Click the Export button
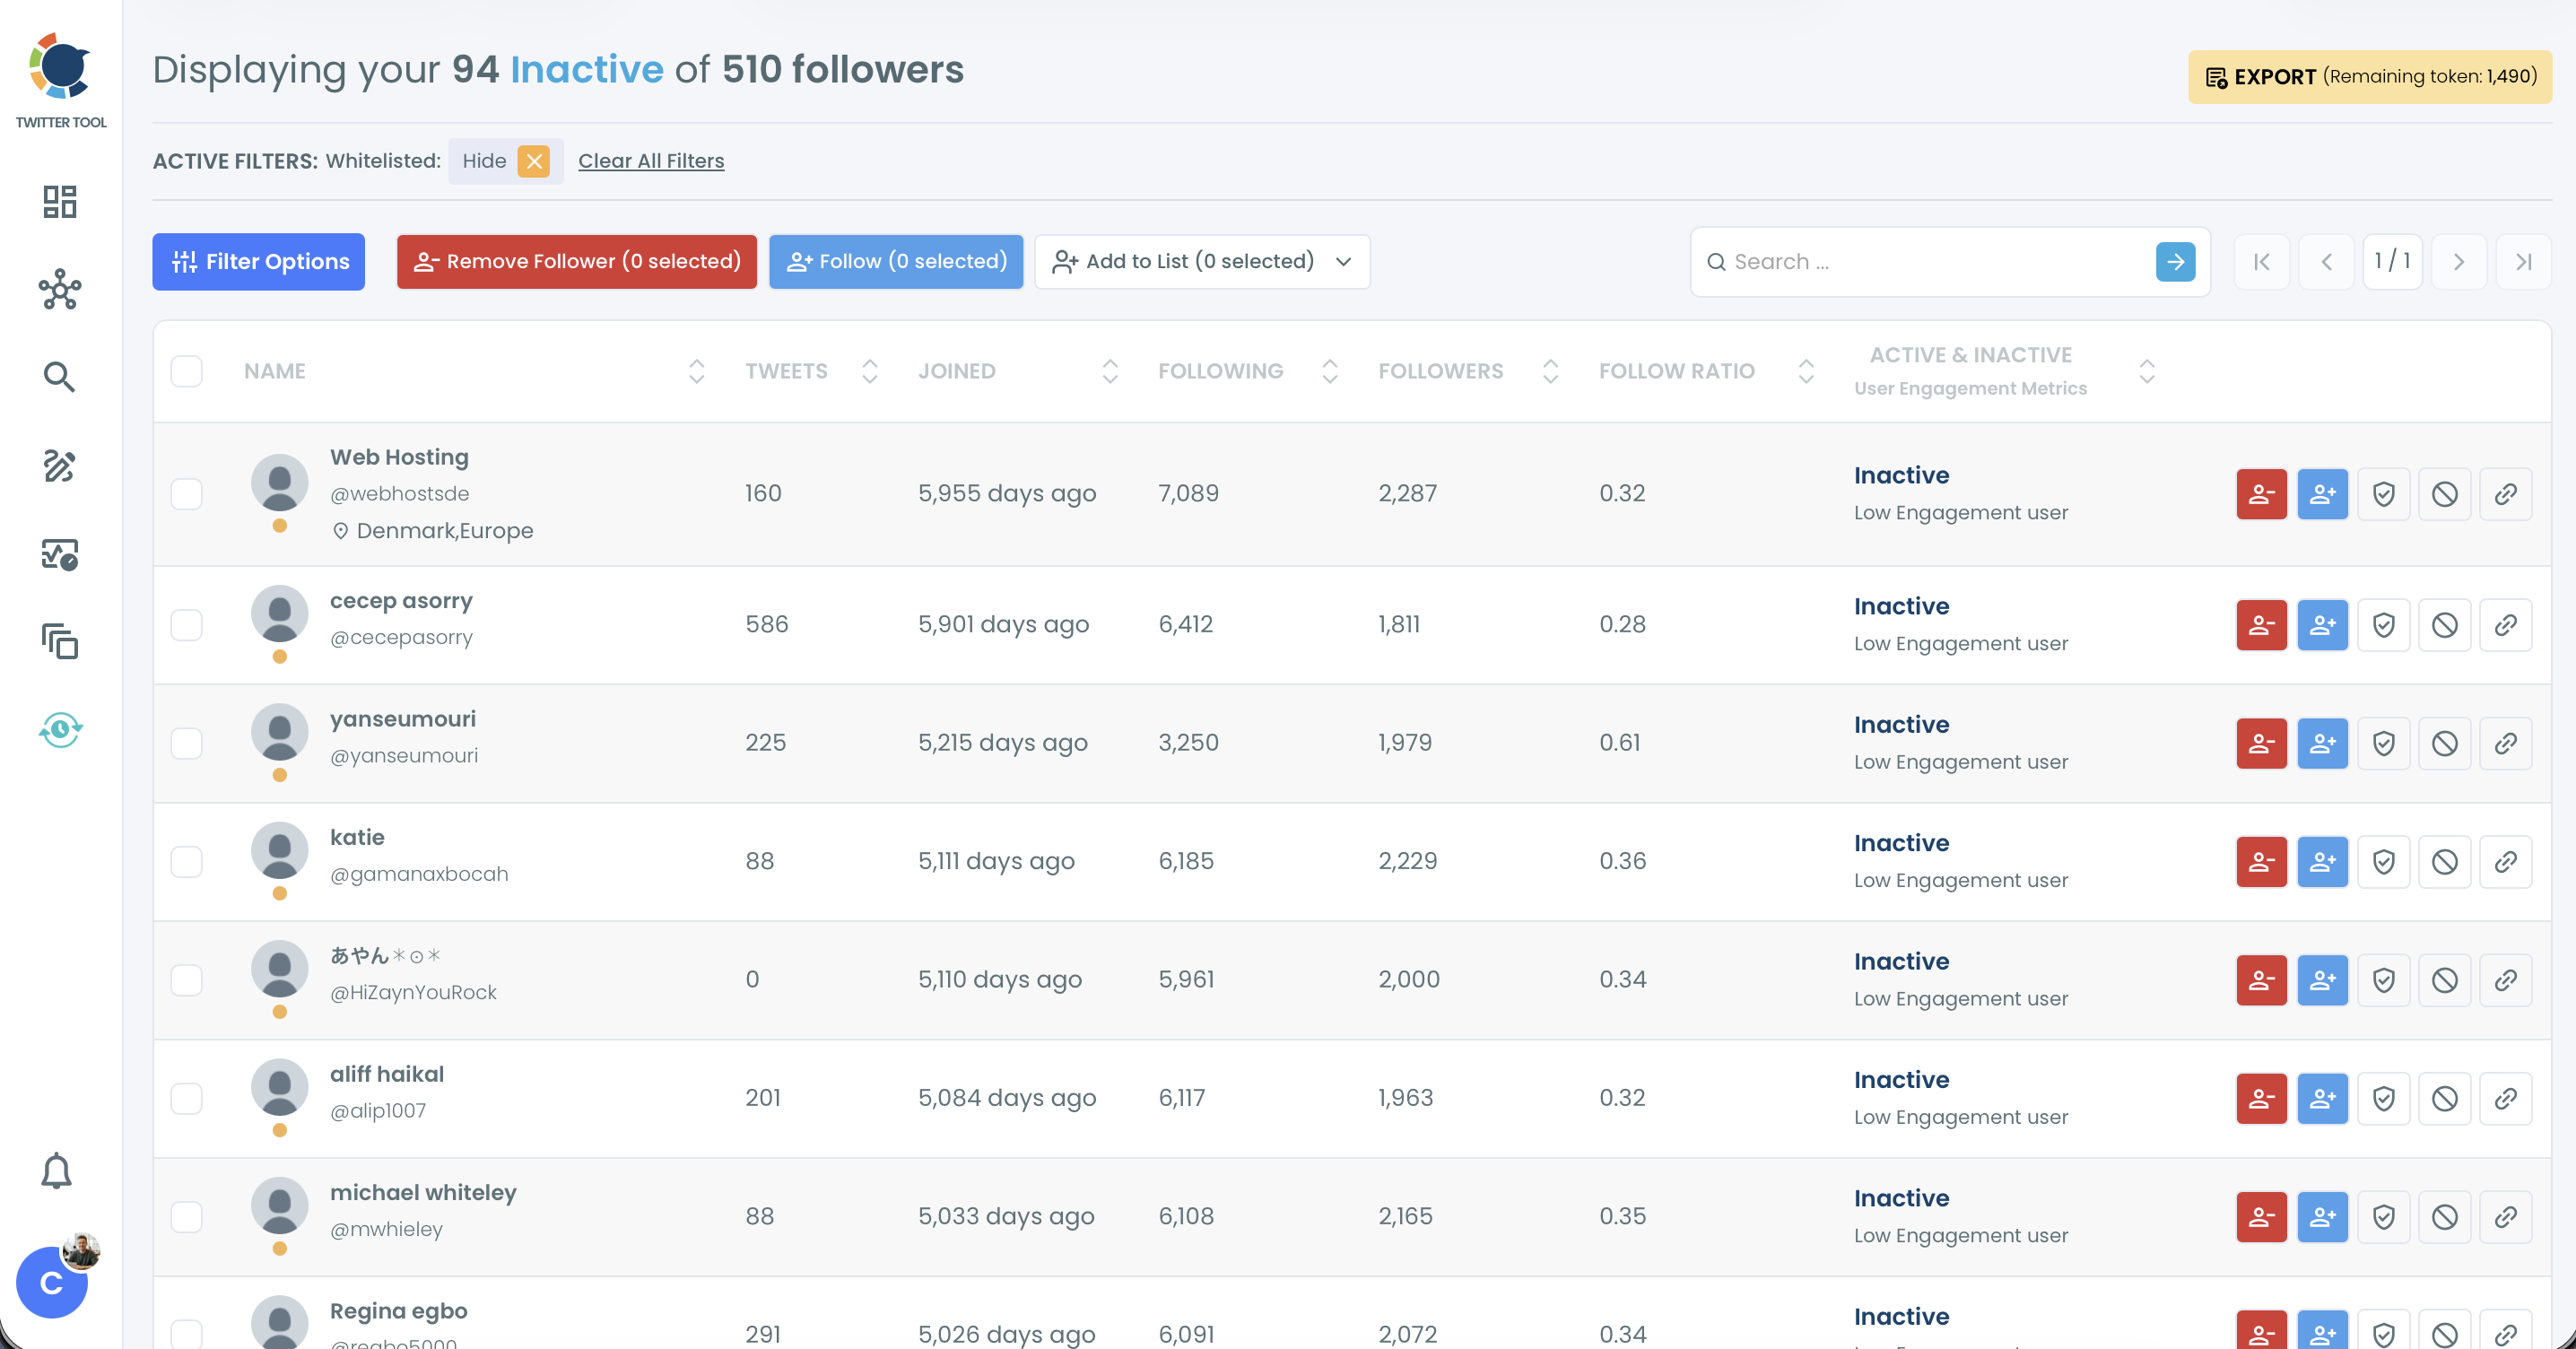2576x1349 pixels. [x=2370, y=76]
